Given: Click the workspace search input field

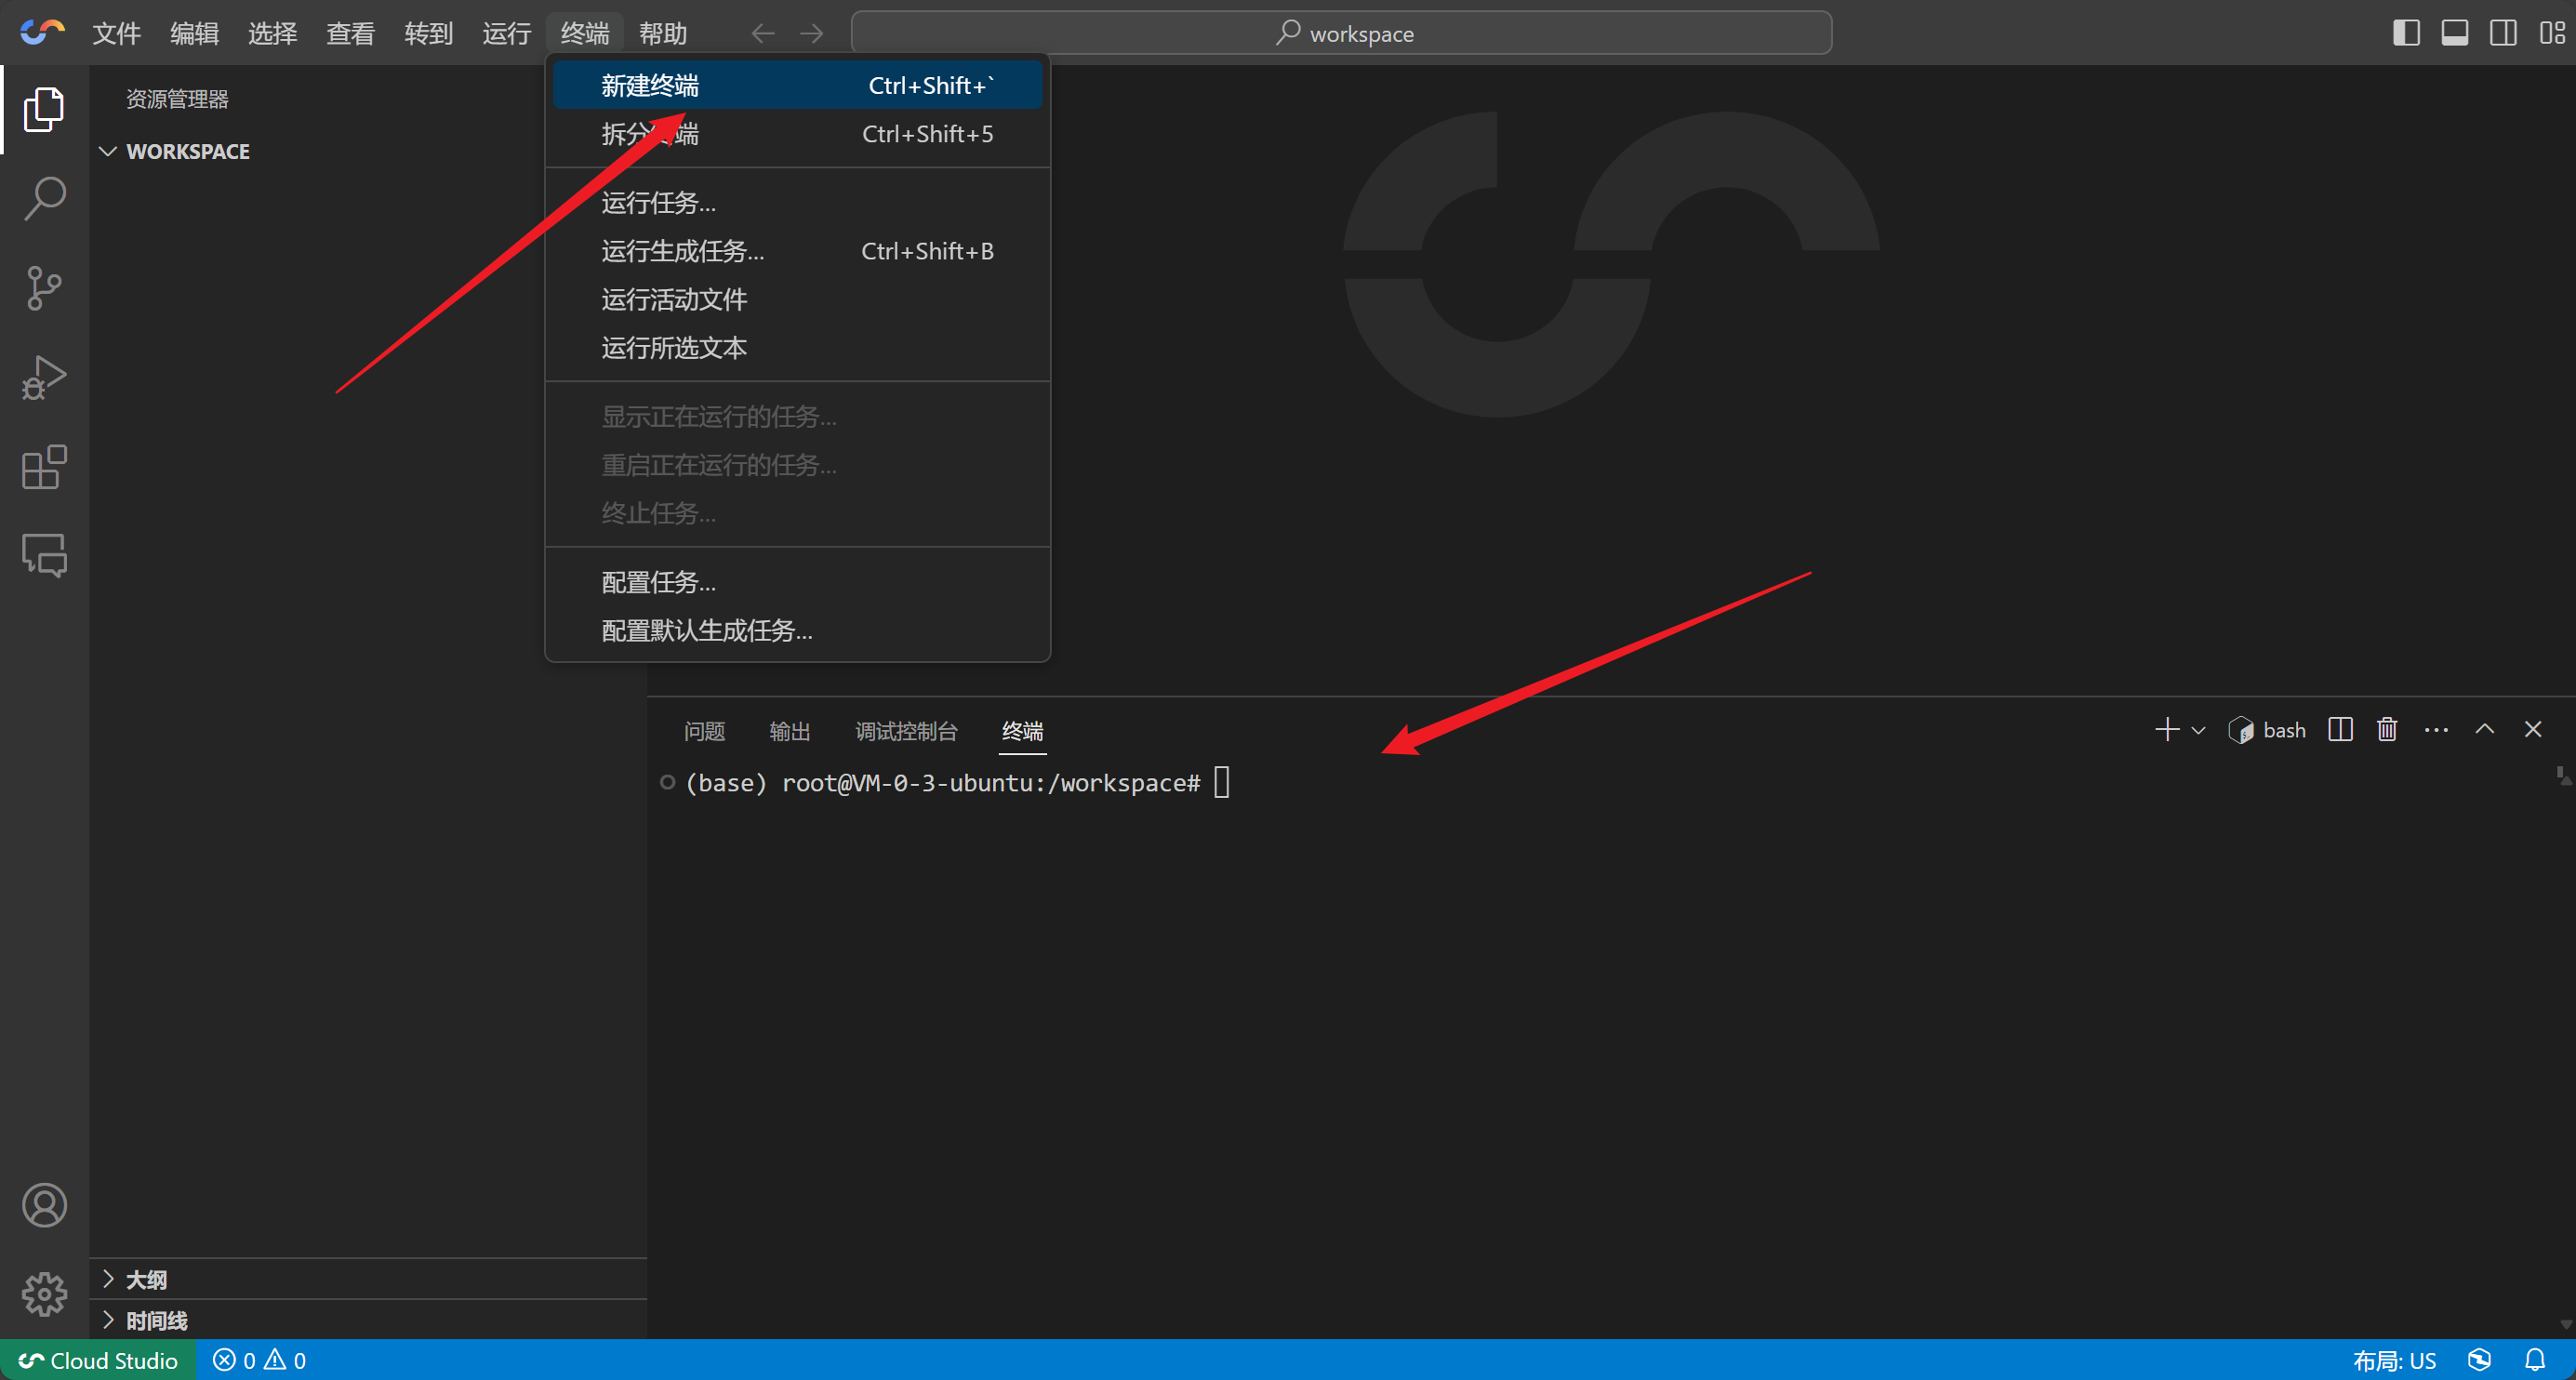Looking at the screenshot, I should 1341,33.
